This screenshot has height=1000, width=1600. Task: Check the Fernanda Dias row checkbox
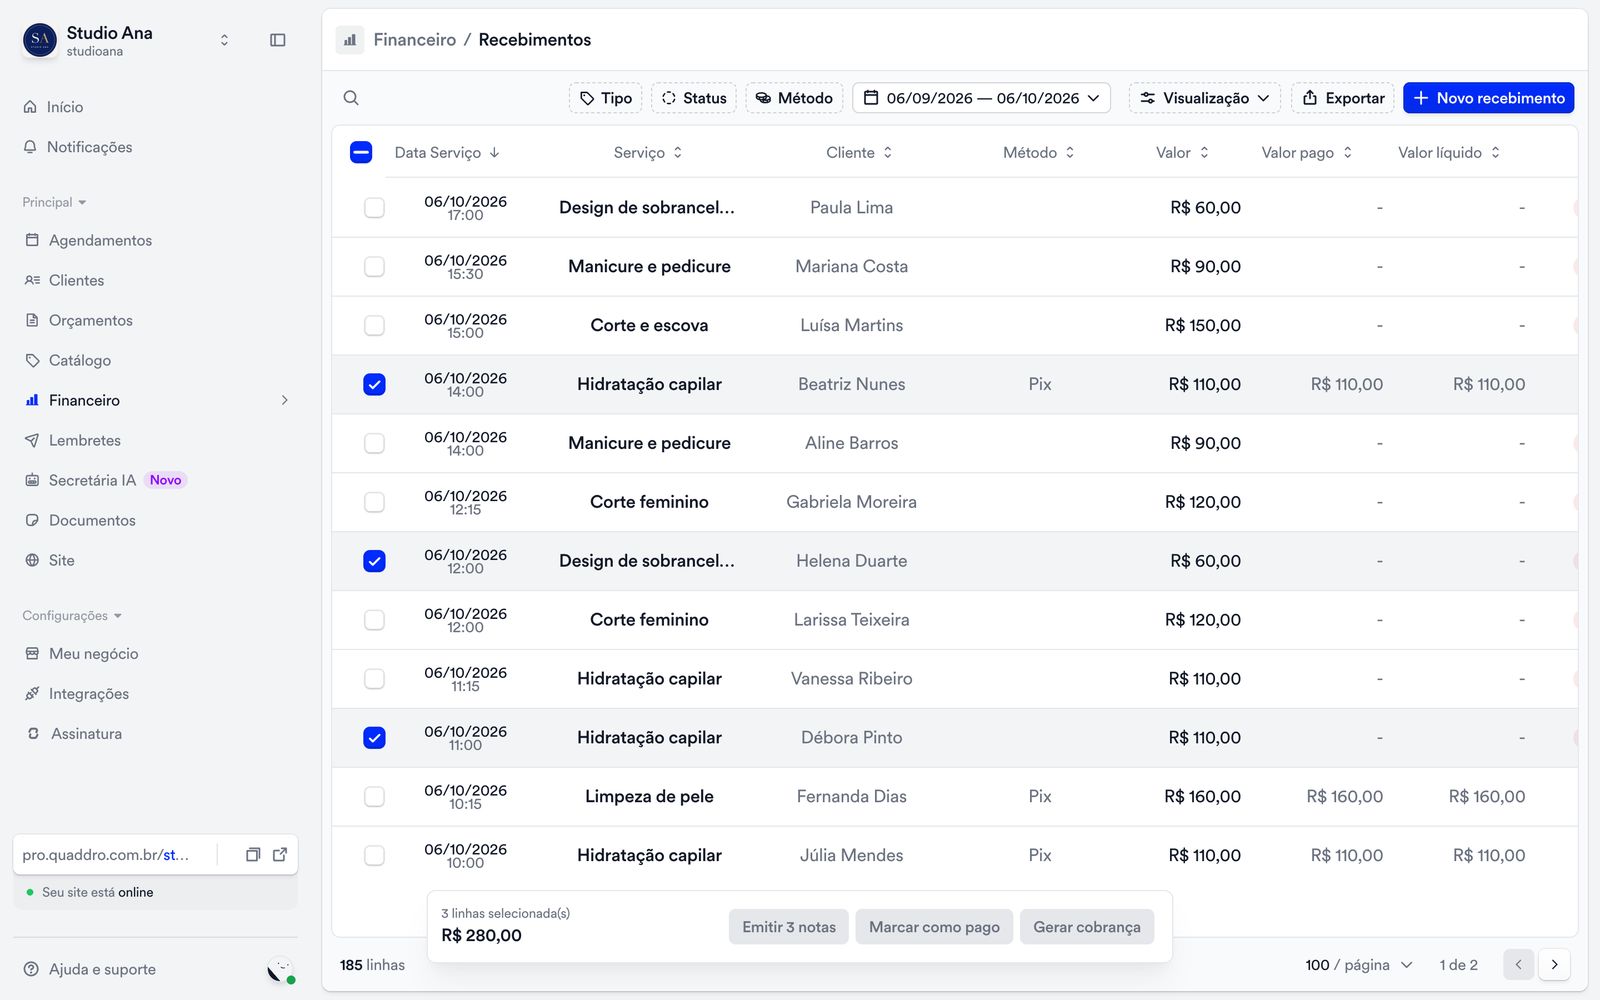(374, 797)
